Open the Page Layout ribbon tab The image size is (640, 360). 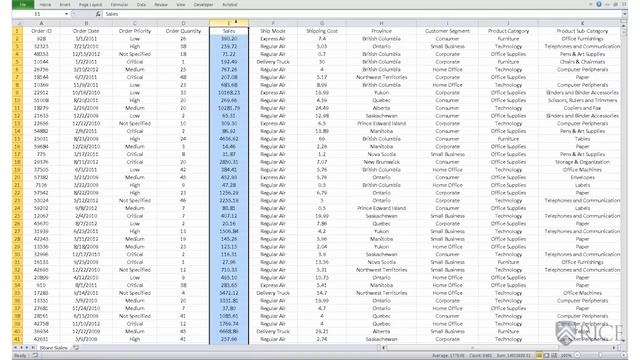pyautogui.click(x=90, y=5)
